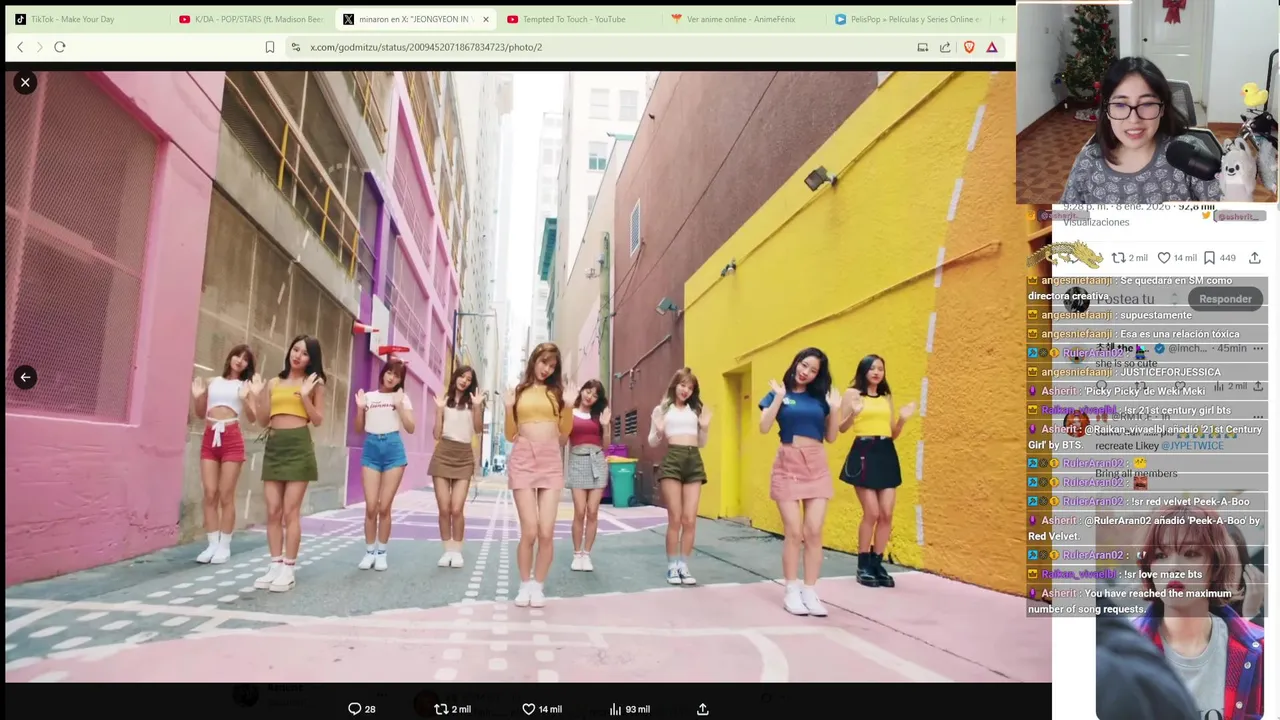Click the chat message '!sr love maze bts'

[1162, 574]
